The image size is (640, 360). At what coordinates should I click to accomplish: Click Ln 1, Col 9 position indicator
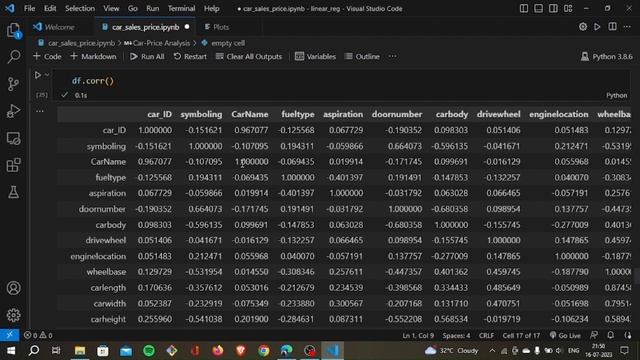click(x=418, y=335)
